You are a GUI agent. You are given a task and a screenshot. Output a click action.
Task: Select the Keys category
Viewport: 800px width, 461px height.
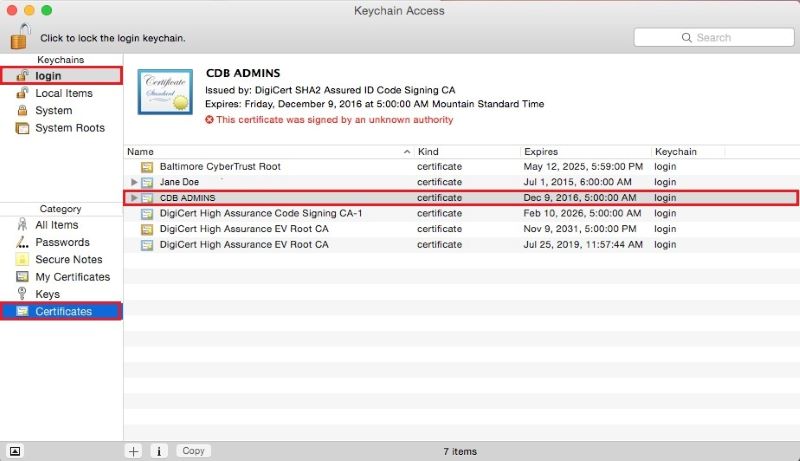(x=47, y=294)
